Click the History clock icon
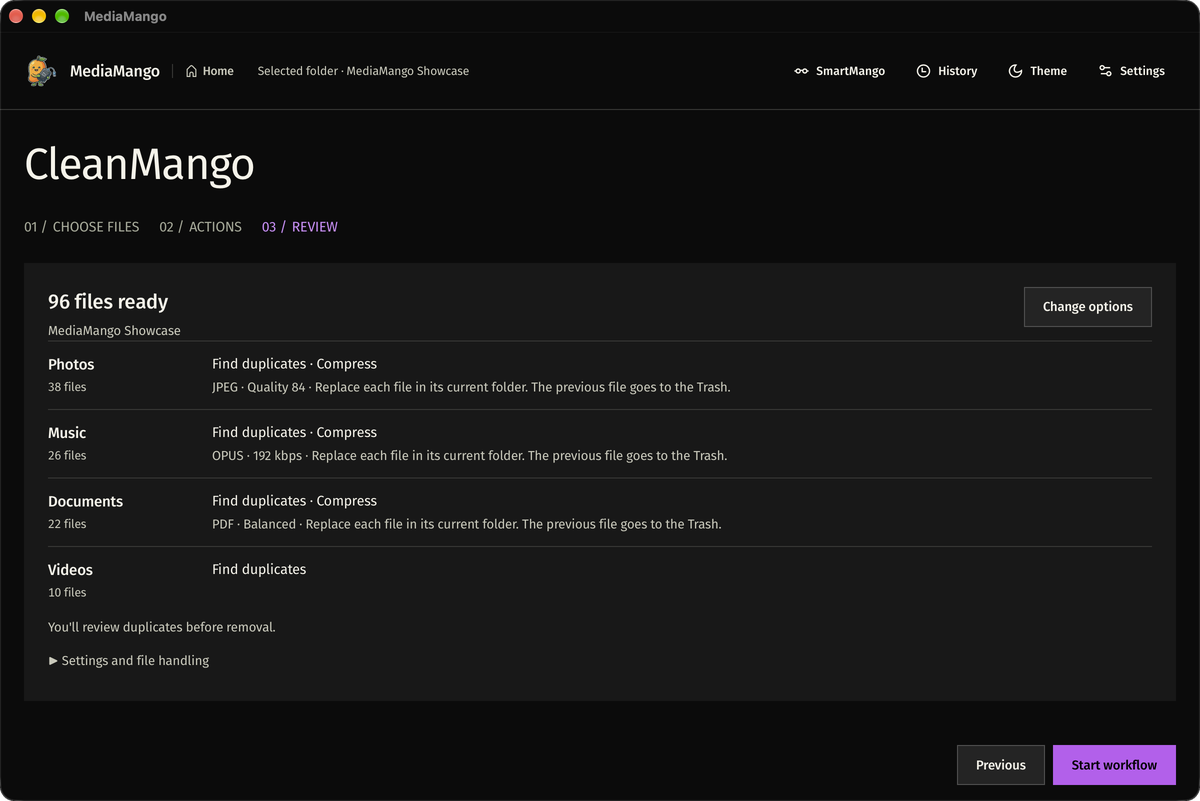Viewport: 1200px width, 801px height. point(923,71)
